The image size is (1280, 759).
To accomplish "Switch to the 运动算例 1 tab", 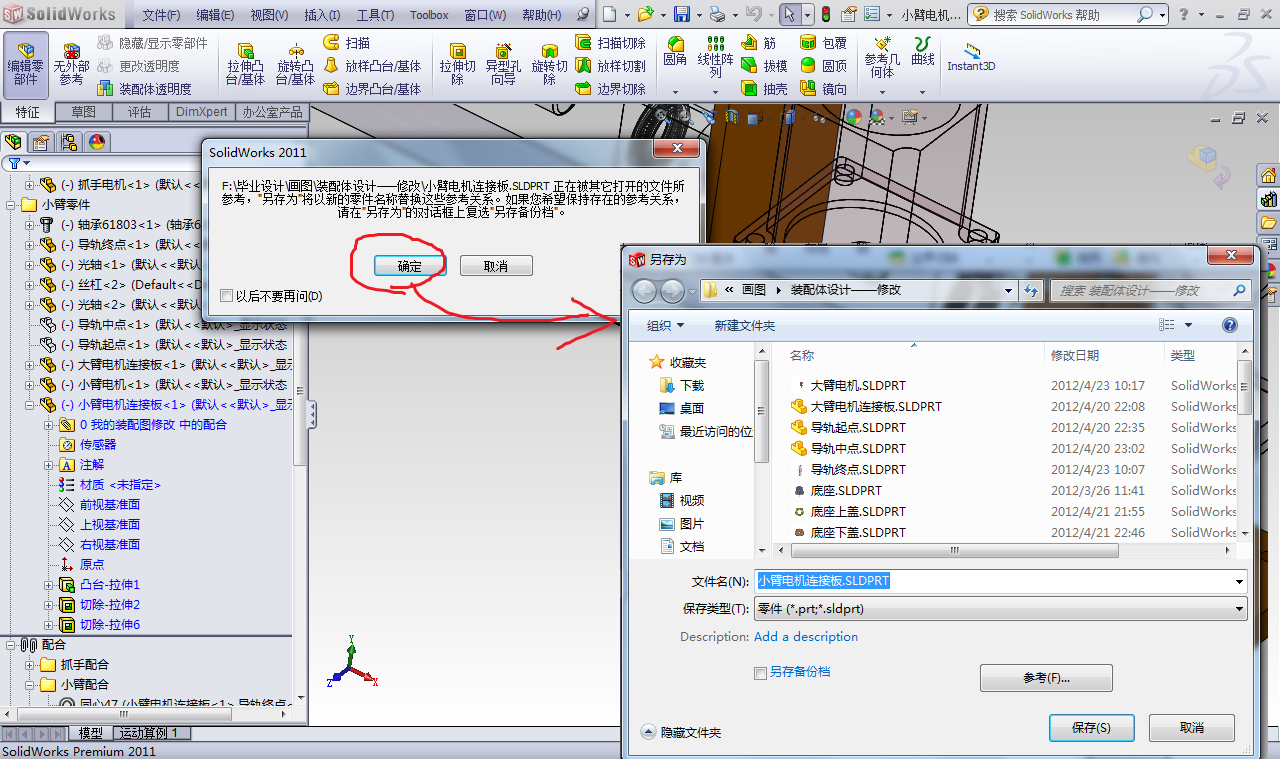I will click(x=149, y=733).
